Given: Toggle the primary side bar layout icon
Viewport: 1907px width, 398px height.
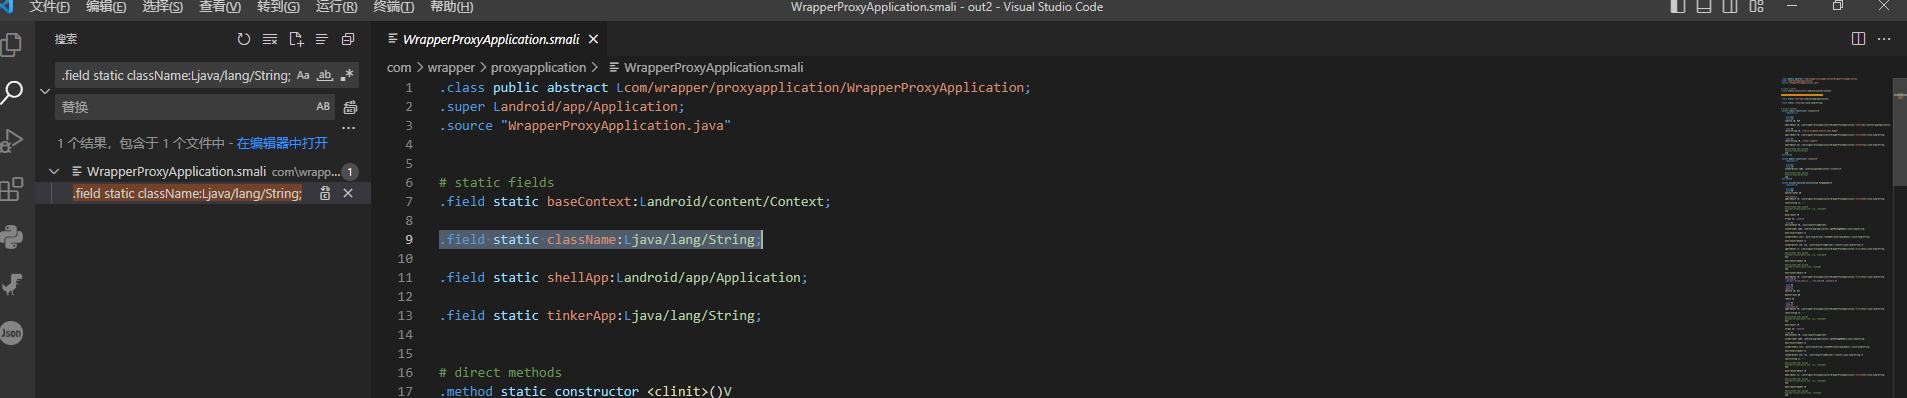Looking at the screenshot, I should click(x=1678, y=7).
